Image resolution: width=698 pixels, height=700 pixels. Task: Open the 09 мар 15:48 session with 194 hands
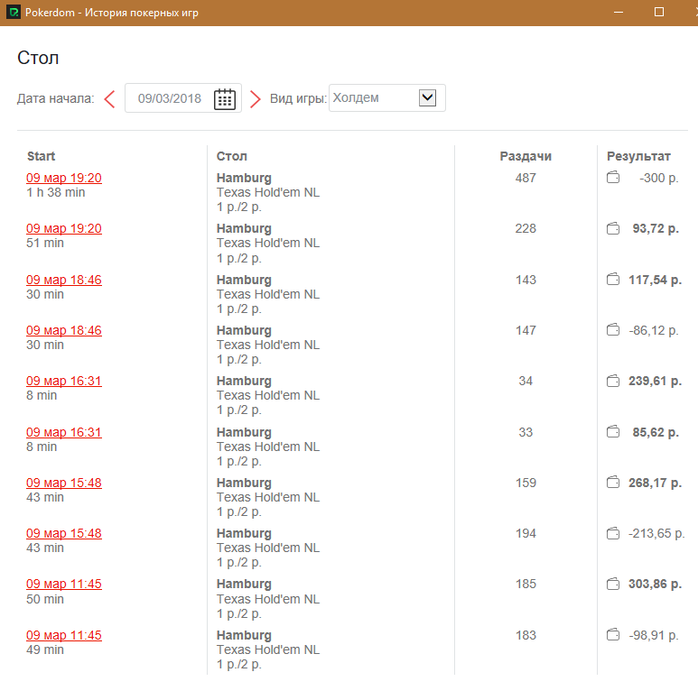64,533
